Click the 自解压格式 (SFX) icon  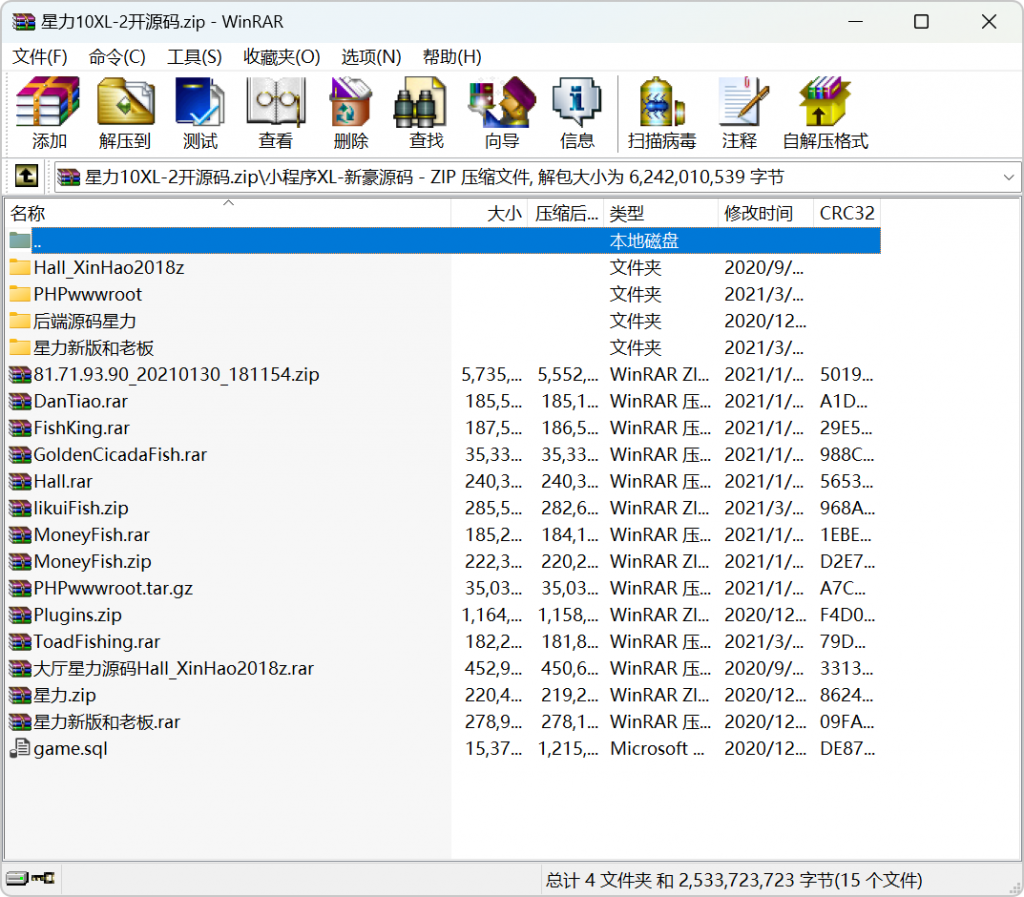[825, 112]
